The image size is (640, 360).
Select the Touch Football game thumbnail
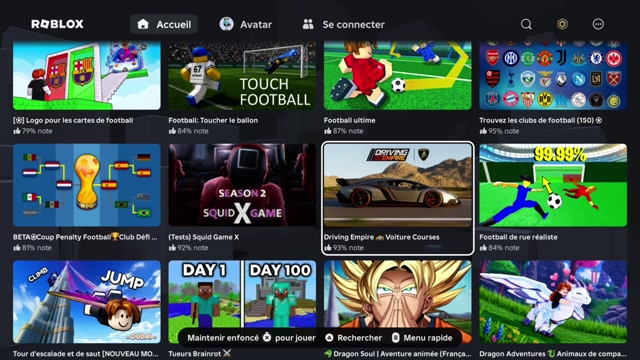(242, 76)
